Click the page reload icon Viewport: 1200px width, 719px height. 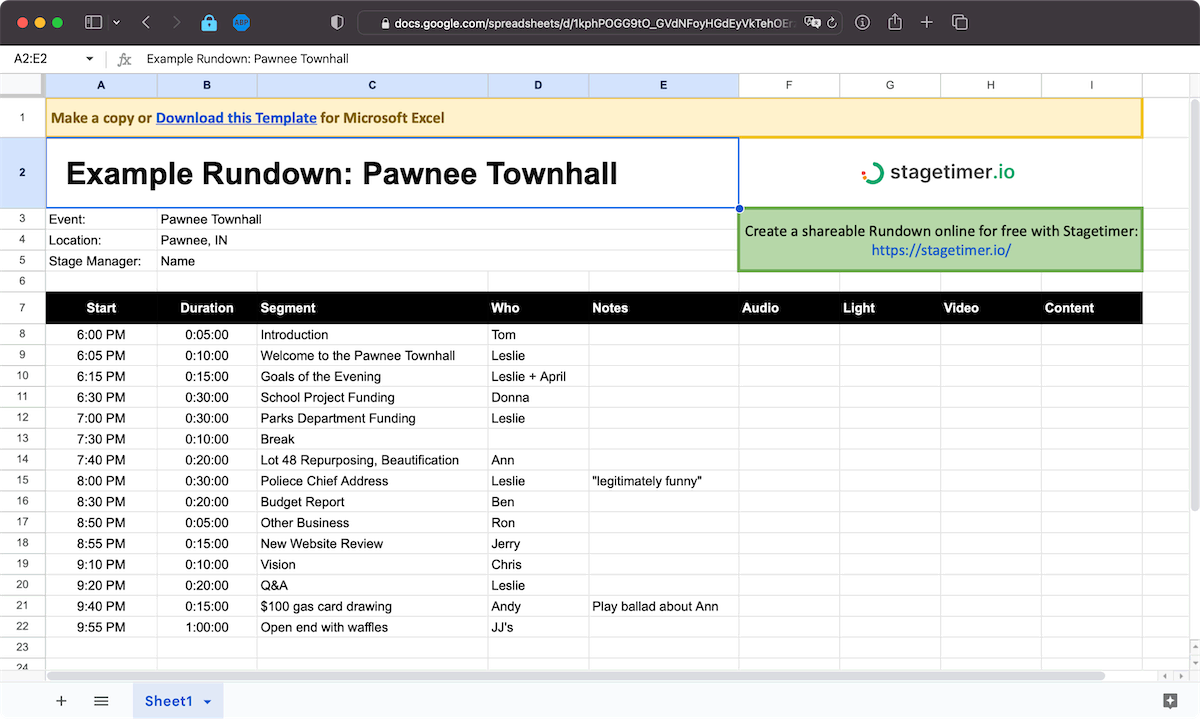(832, 22)
